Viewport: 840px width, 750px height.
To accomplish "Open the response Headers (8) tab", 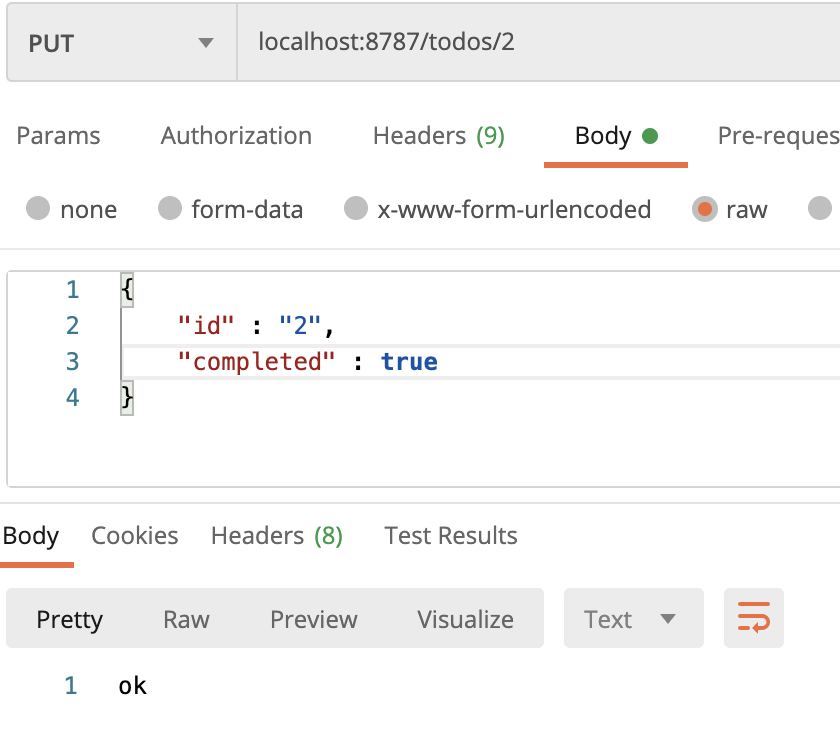I will click(x=277, y=536).
